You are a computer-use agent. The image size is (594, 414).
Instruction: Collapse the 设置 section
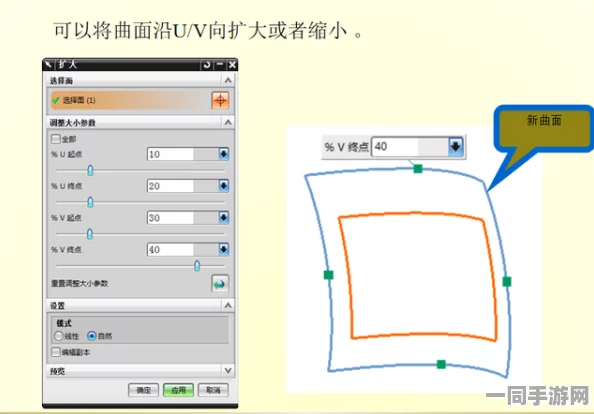tap(228, 305)
